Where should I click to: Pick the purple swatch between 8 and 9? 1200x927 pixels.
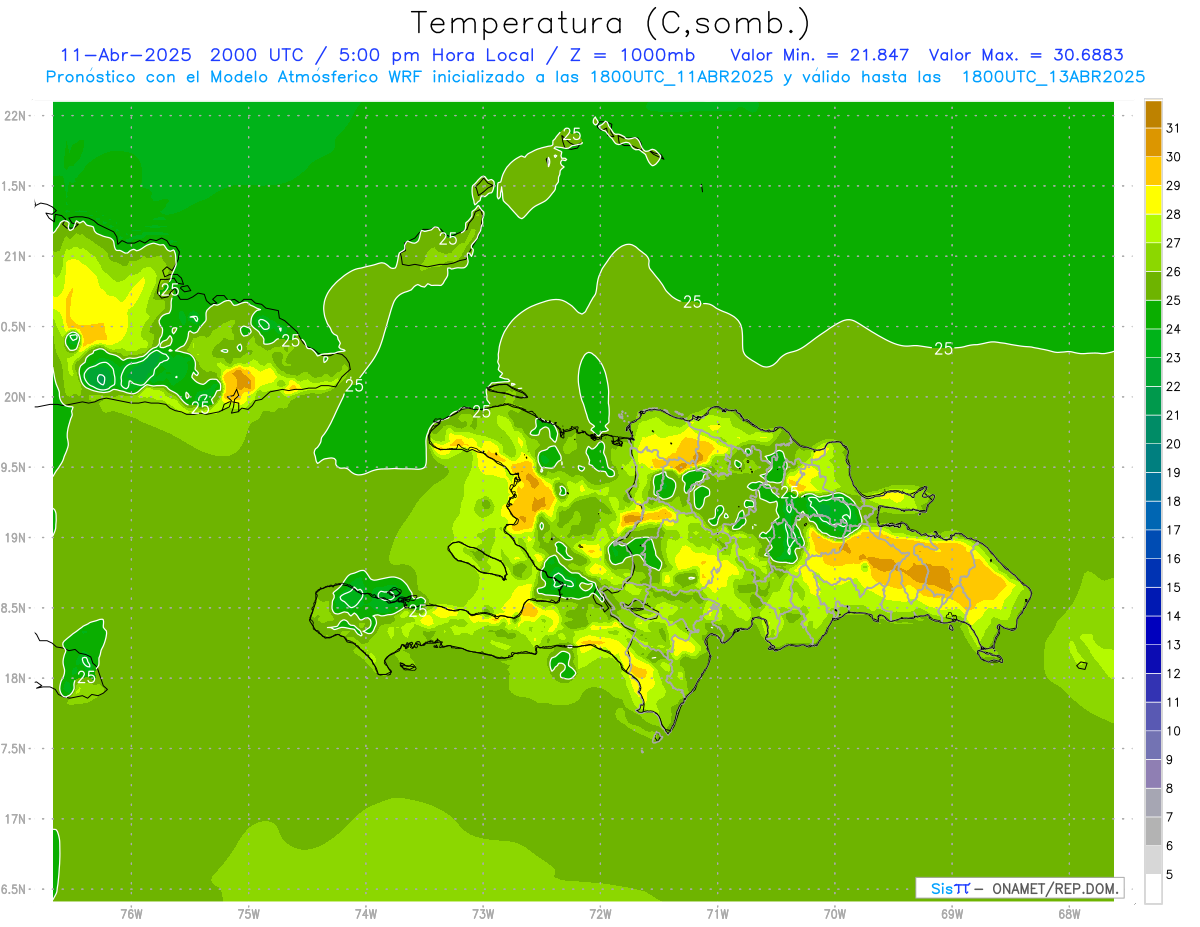tap(1153, 774)
